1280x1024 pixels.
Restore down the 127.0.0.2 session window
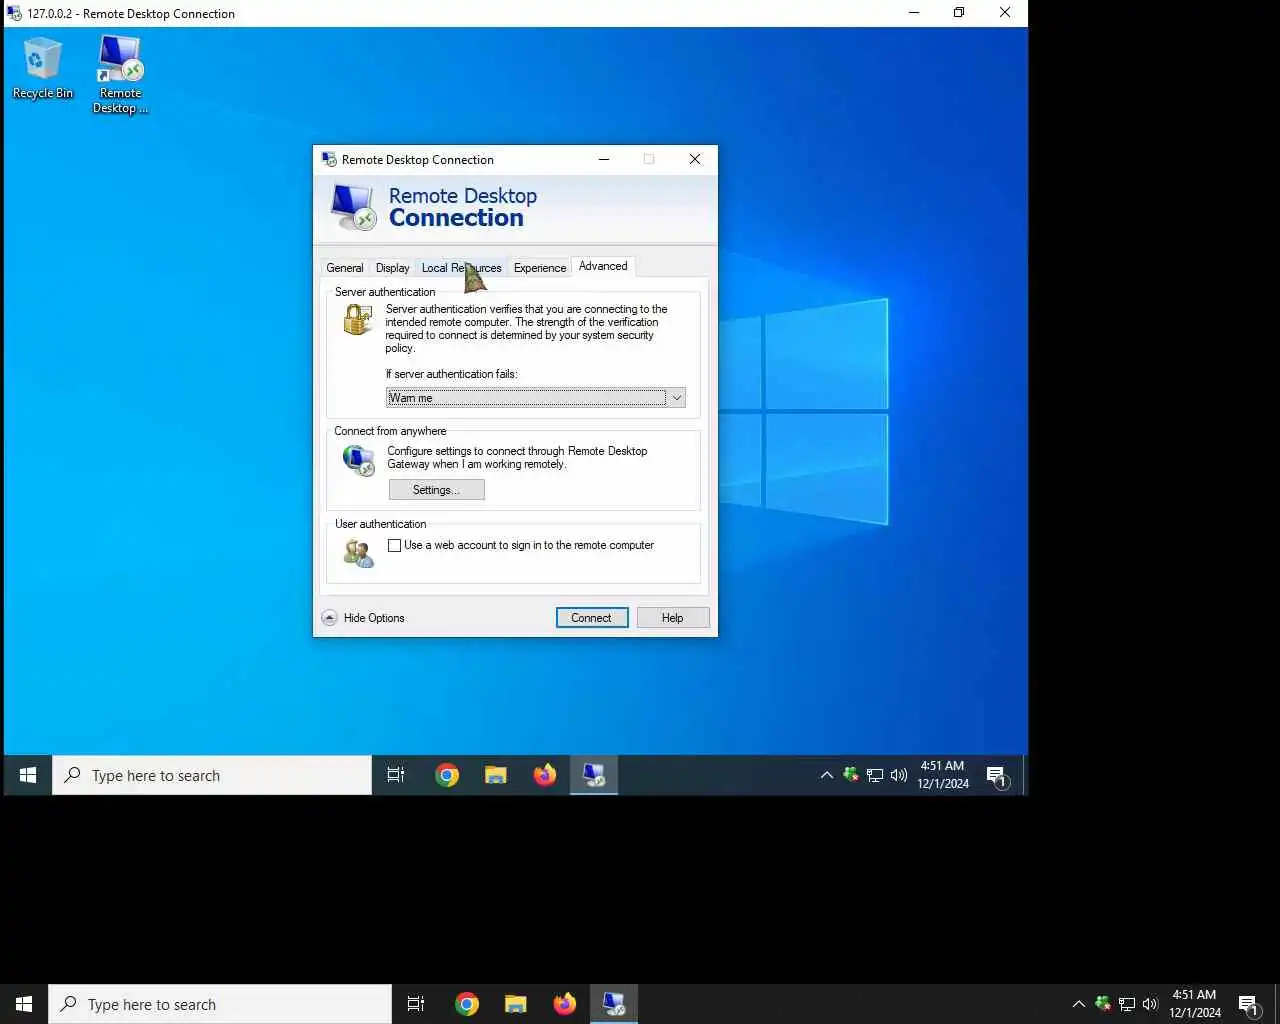(x=959, y=13)
